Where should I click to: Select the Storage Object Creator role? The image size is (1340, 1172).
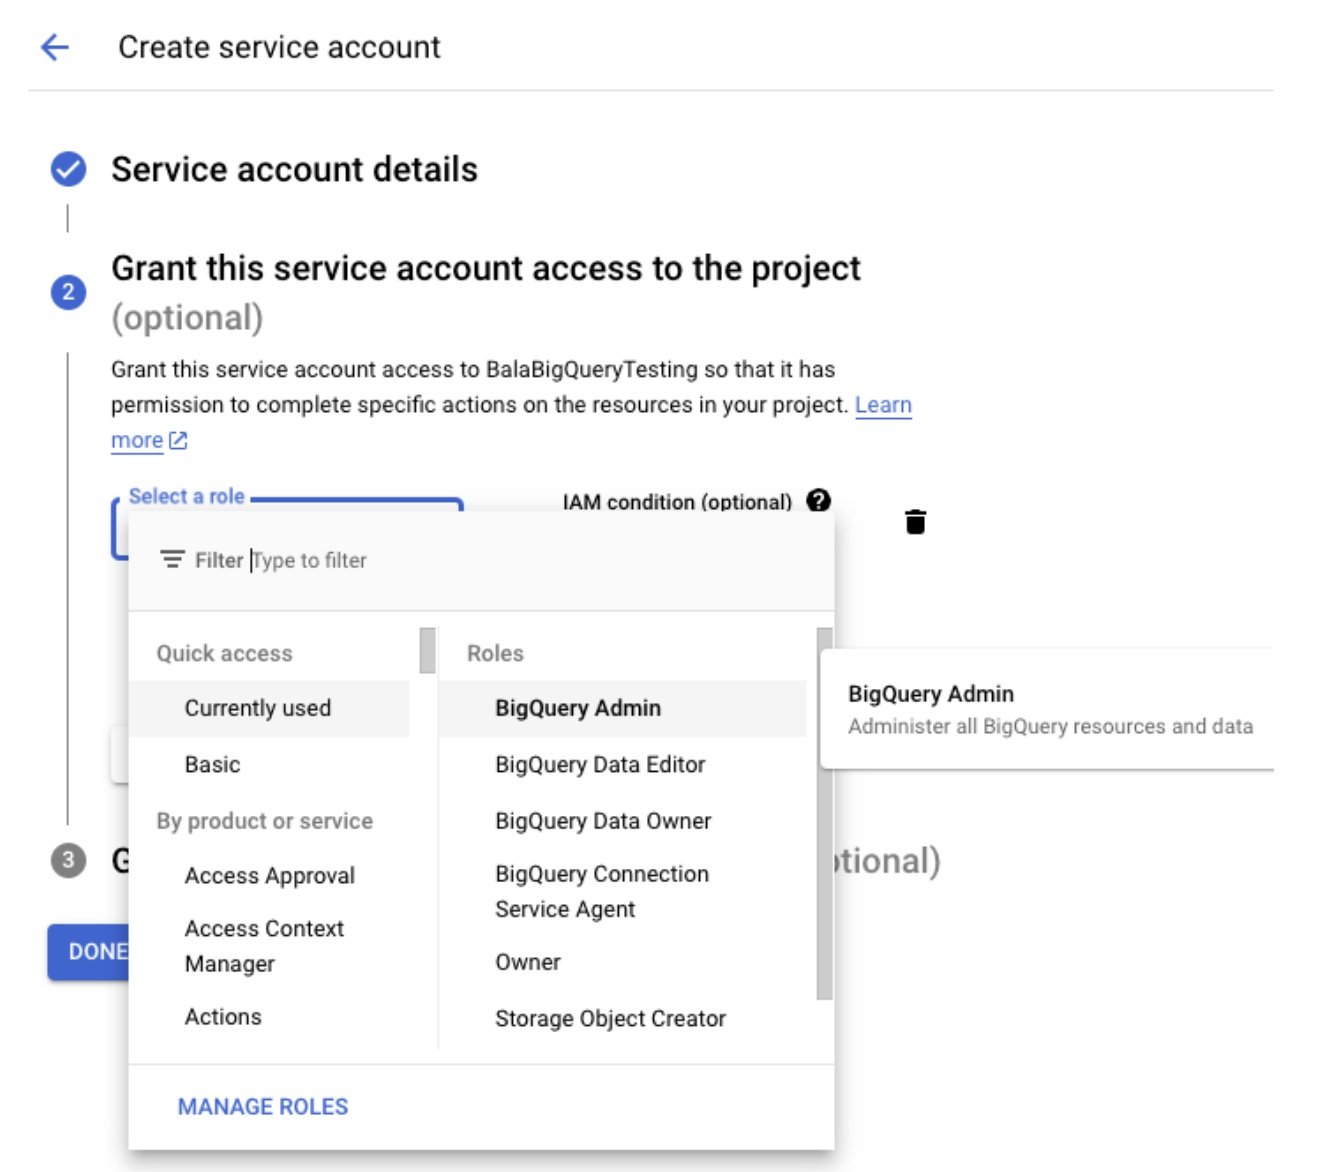(x=622, y=1018)
